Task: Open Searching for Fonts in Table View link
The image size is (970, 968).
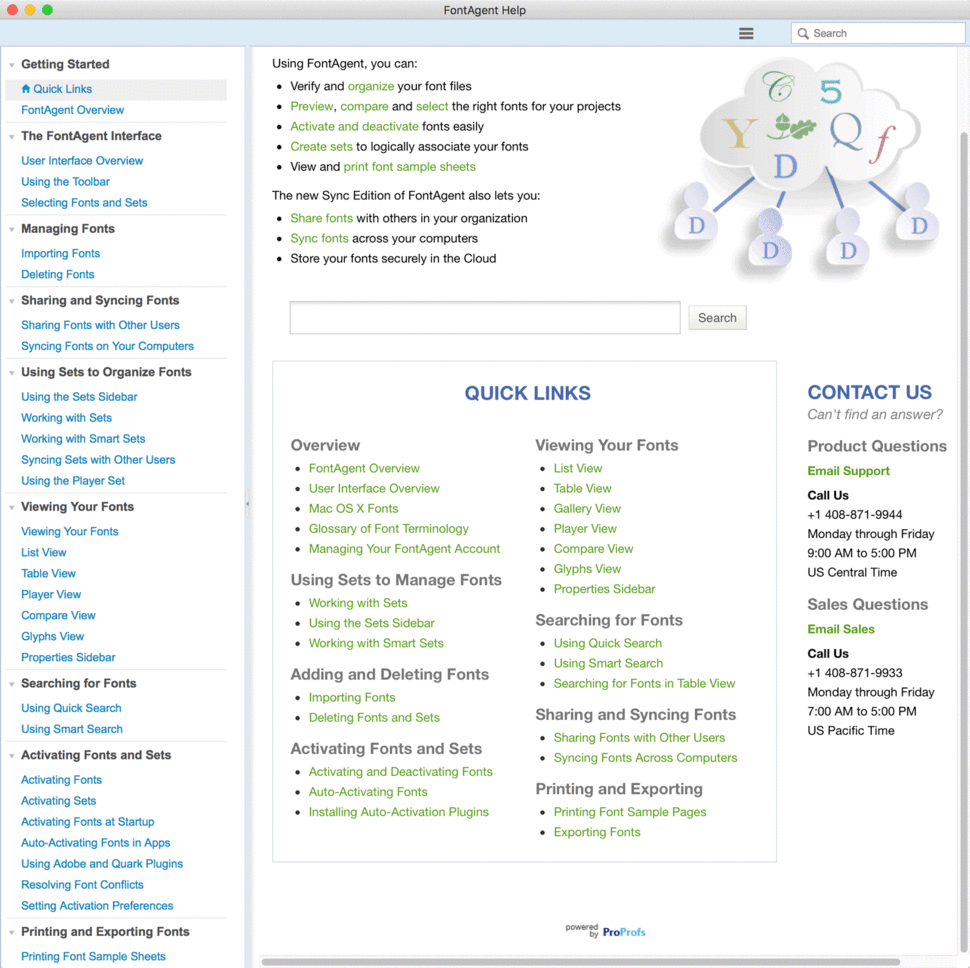Action: pos(644,684)
